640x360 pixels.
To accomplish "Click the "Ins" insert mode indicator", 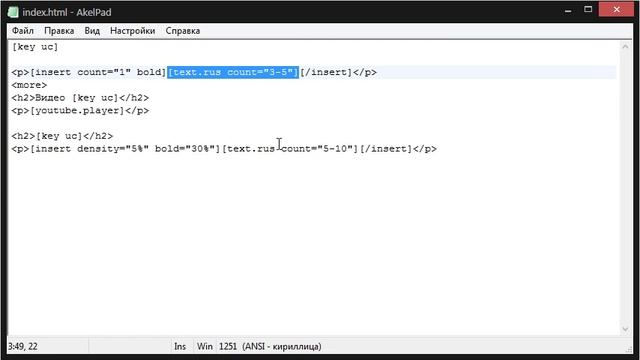I will [x=180, y=347].
